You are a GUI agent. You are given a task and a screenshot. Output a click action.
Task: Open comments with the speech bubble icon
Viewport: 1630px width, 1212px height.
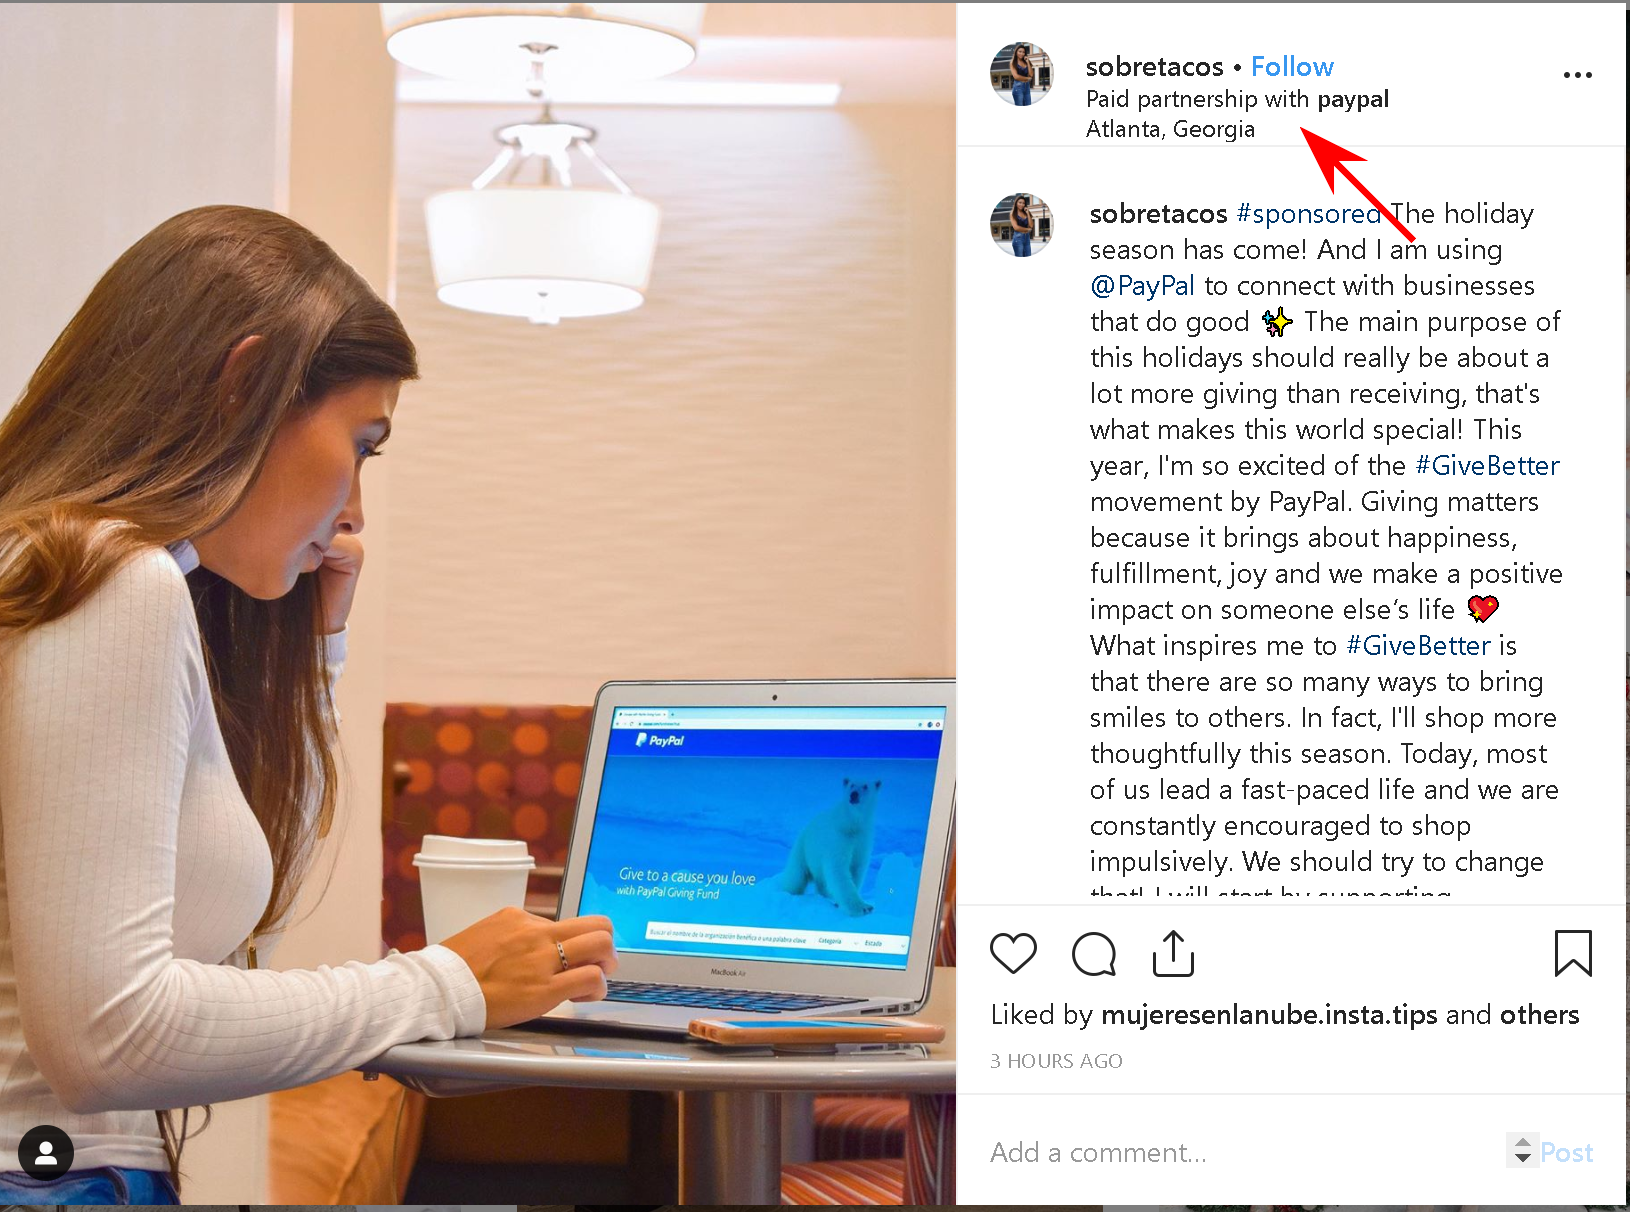1093,953
